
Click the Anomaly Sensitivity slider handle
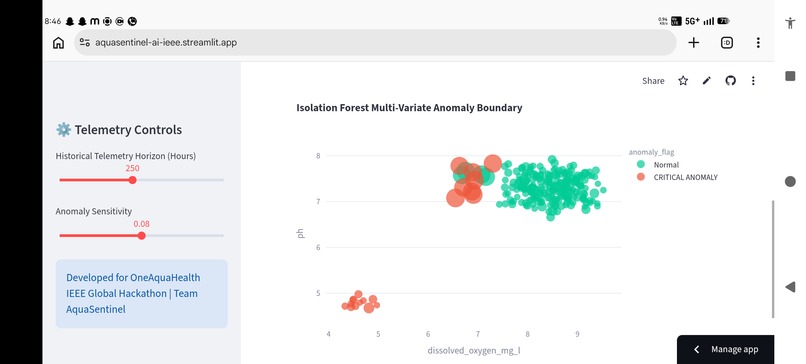point(141,235)
